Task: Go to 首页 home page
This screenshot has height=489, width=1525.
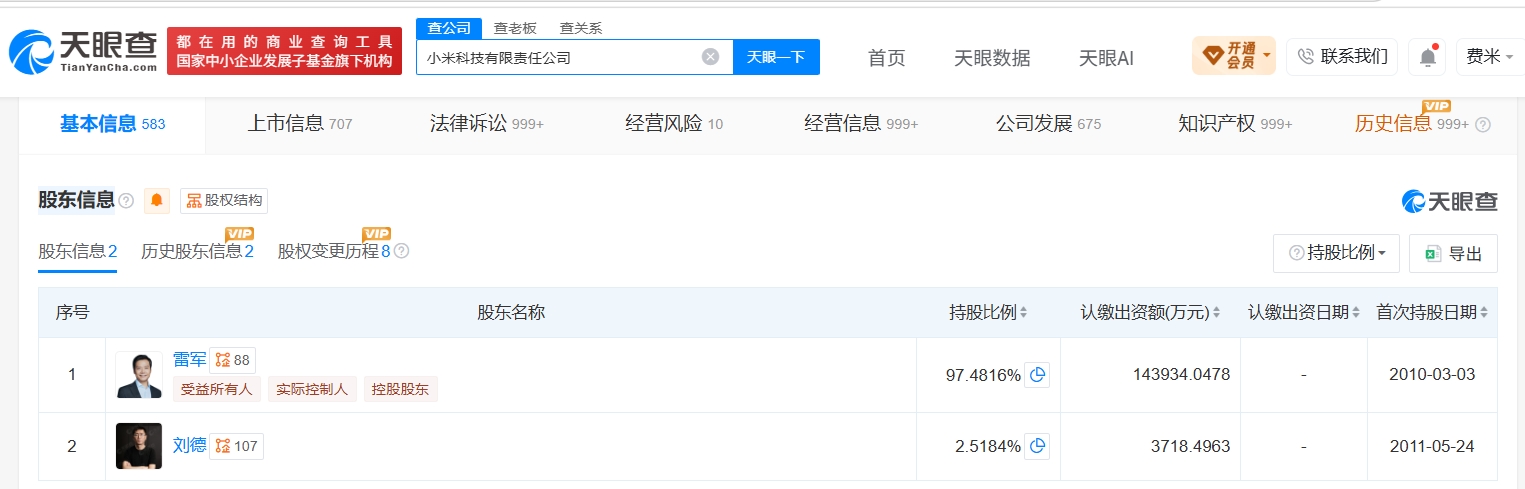Action: coord(887,58)
